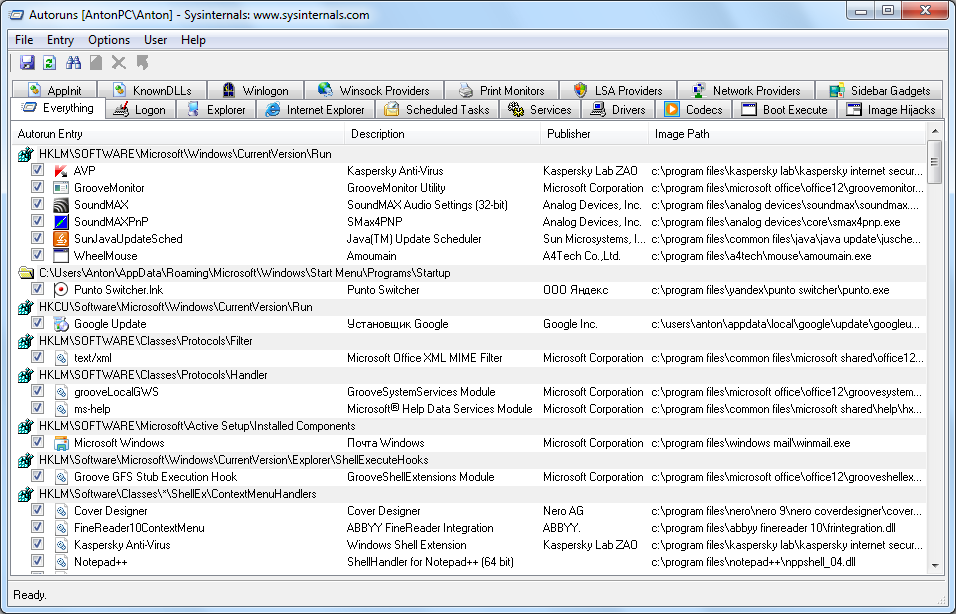
Task: Click the Punto Switcher.lnk icon
Action: pos(60,290)
